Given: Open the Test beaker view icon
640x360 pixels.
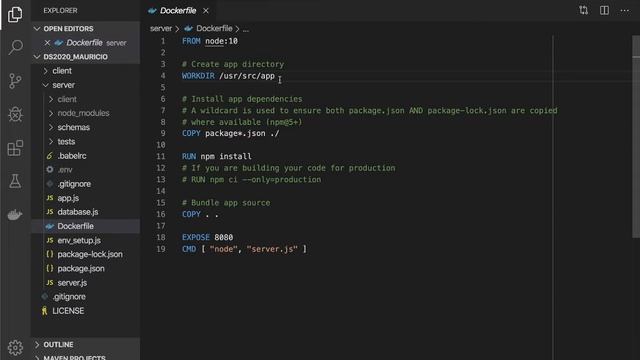Looking at the screenshot, I should (x=15, y=181).
